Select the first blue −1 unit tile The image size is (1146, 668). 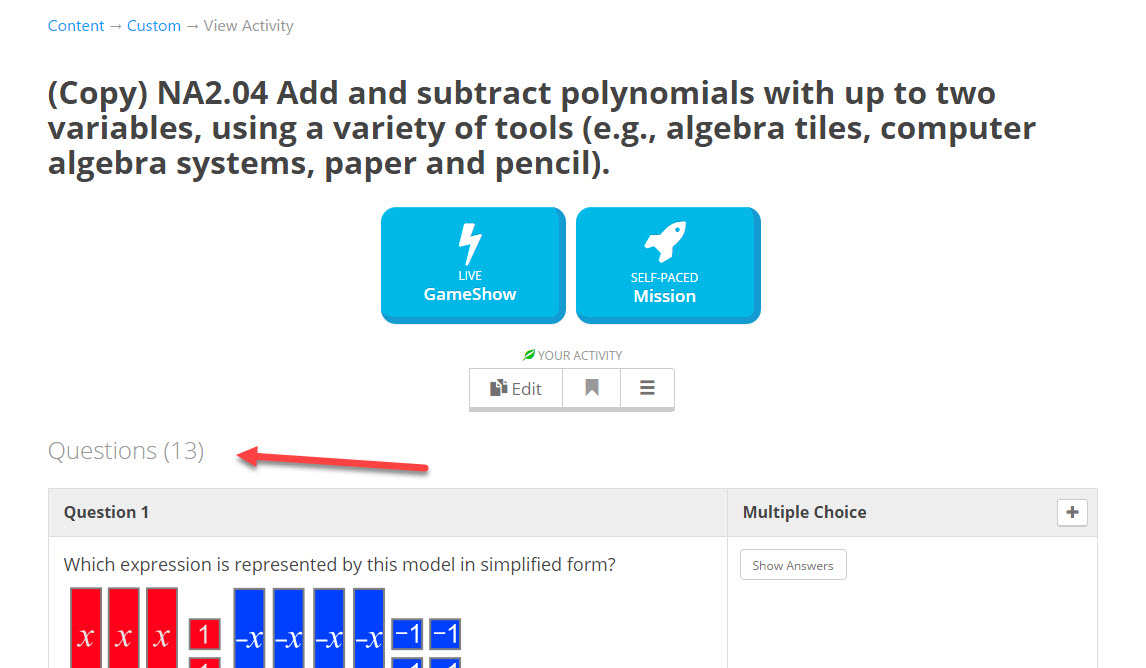(407, 634)
